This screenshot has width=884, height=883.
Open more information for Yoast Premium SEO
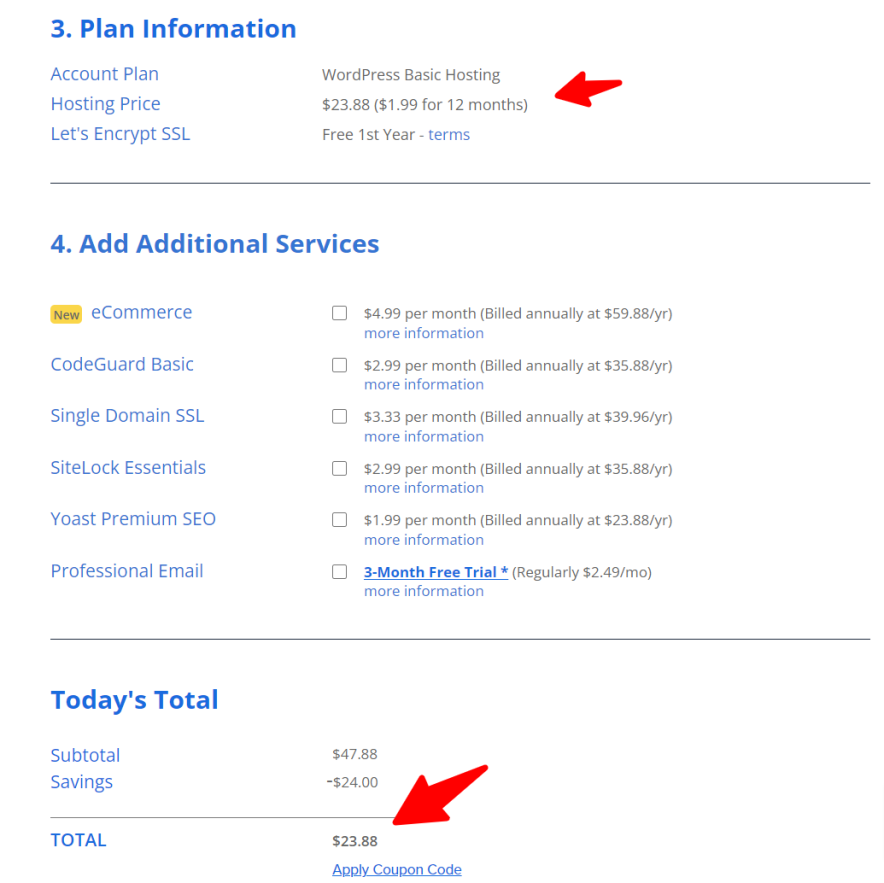(x=423, y=540)
